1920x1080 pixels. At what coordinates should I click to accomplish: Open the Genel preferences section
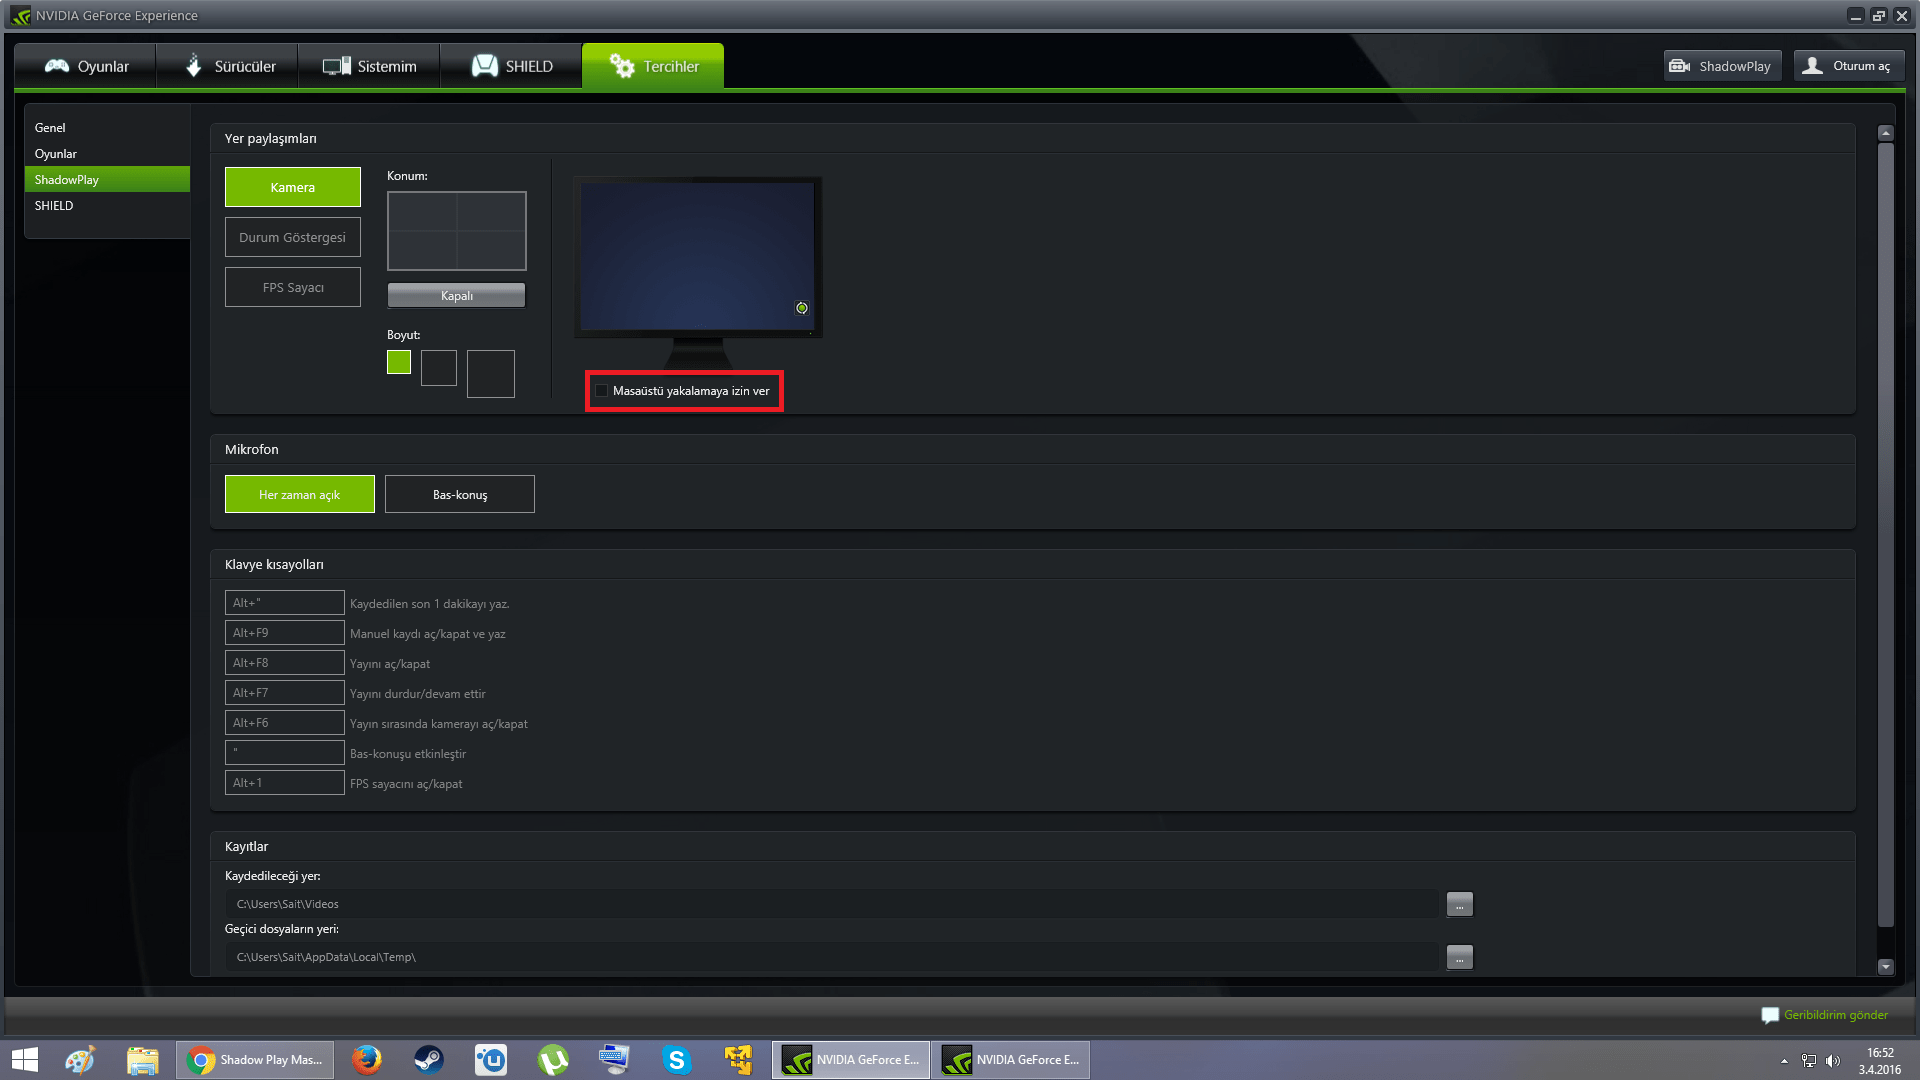click(x=50, y=128)
